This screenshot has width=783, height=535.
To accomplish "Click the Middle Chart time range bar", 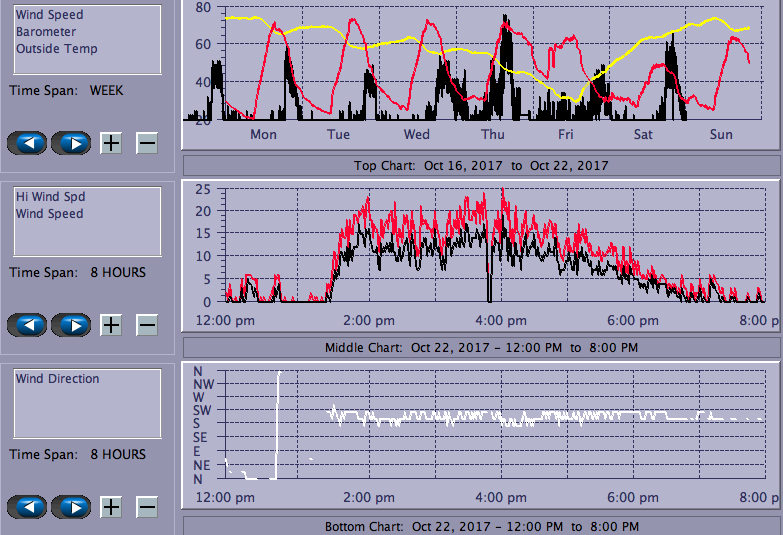I will (x=481, y=347).
